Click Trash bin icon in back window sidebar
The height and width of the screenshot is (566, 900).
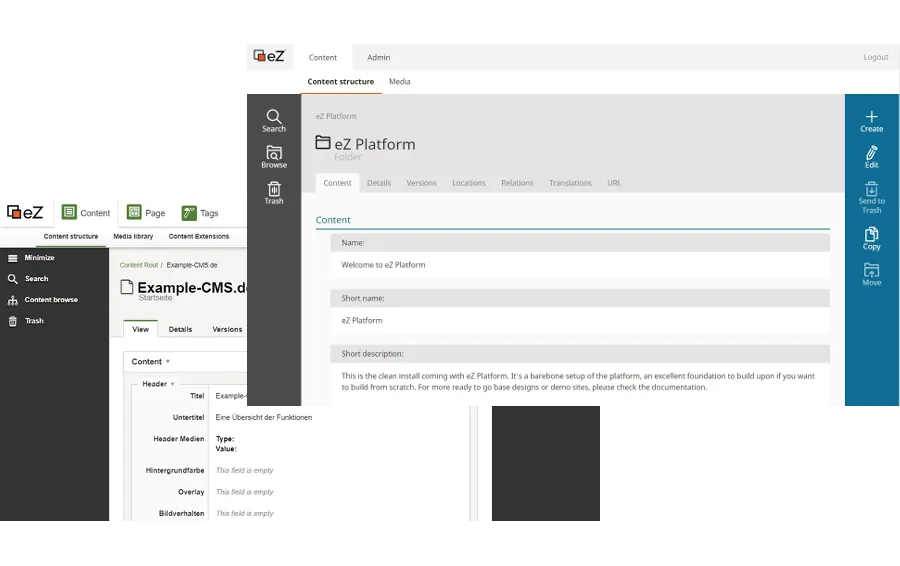[13, 321]
